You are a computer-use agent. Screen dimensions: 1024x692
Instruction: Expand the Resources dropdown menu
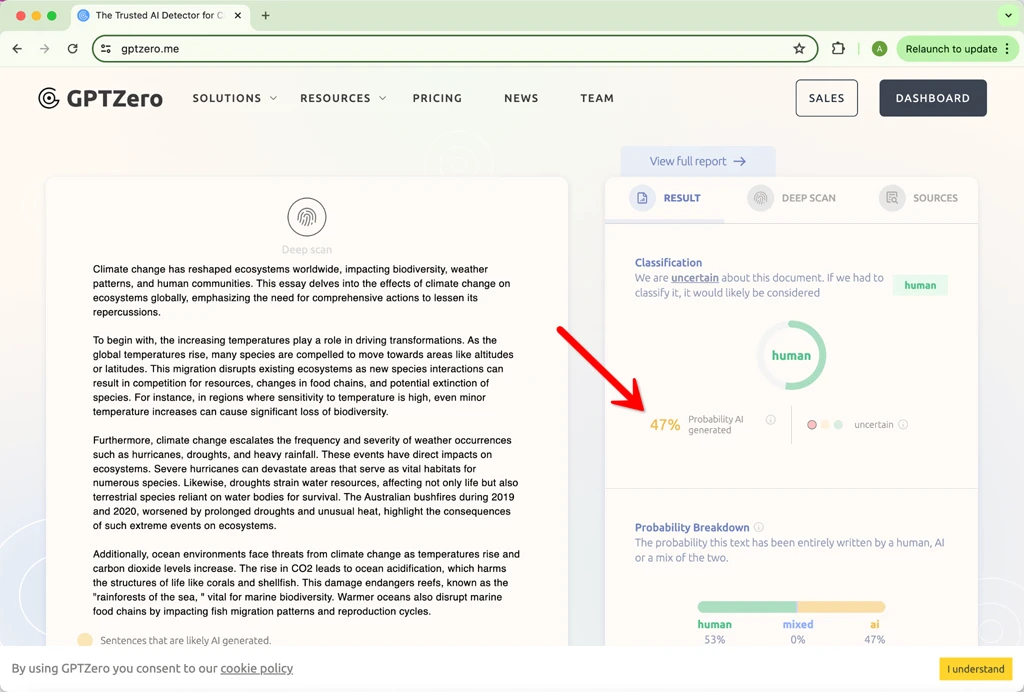click(343, 98)
